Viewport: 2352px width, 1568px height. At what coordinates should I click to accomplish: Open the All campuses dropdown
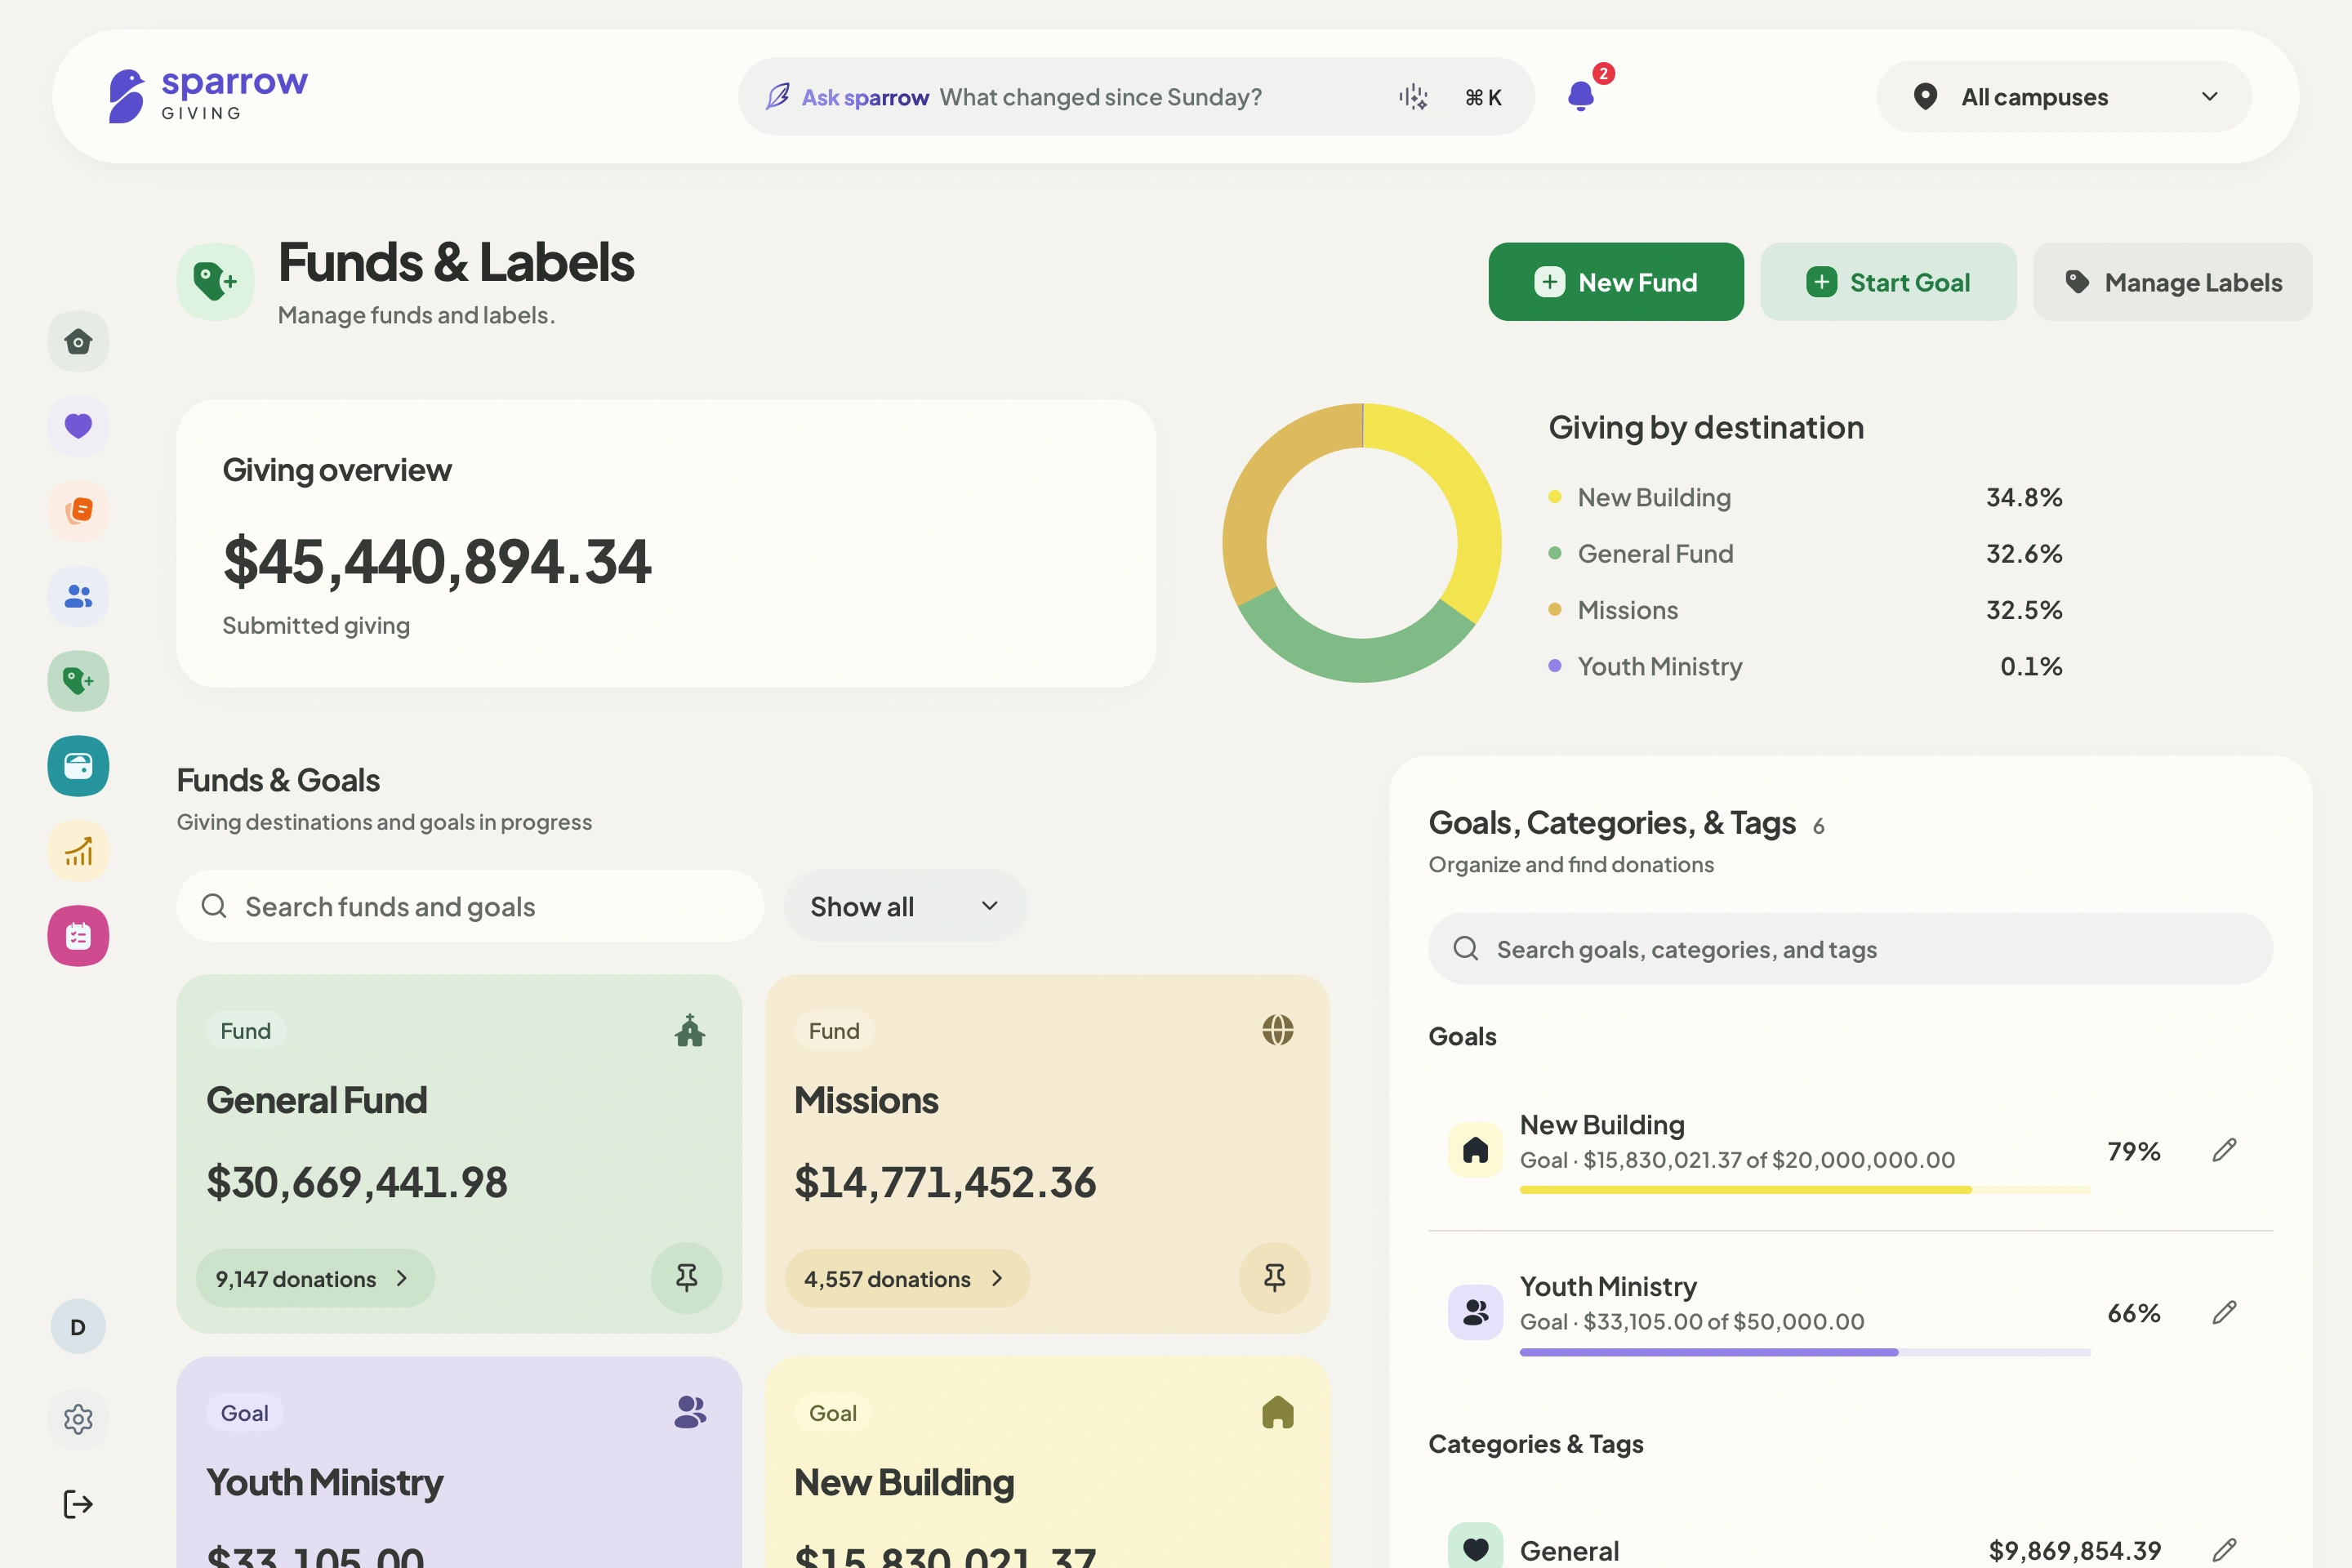(x=2064, y=97)
